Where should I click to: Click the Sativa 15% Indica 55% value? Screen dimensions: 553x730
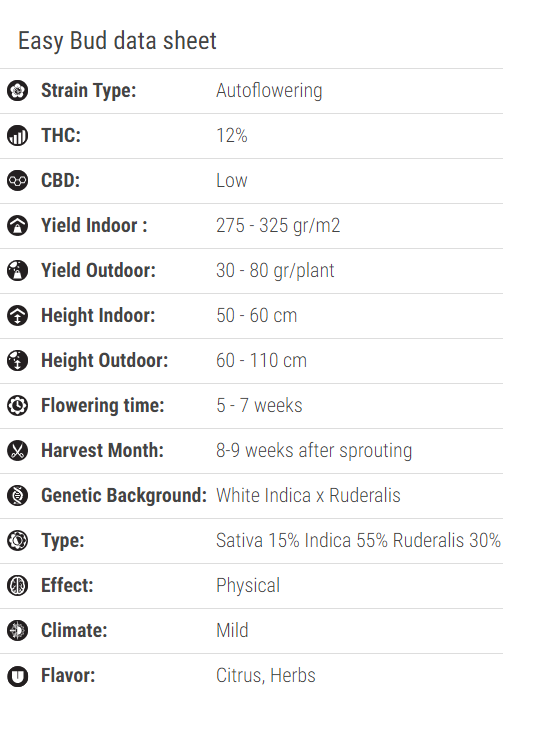[302, 541]
